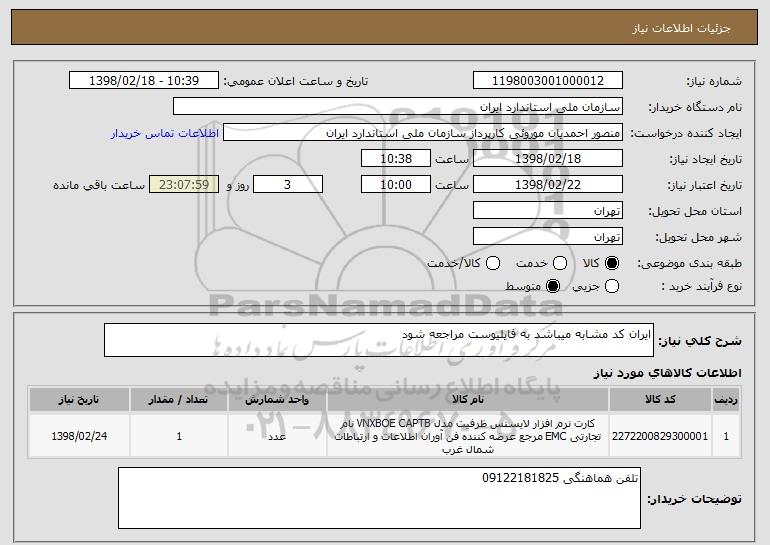Select the کالا/خدمت radio button
The height and width of the screenshot is (545, 770).
493,263
